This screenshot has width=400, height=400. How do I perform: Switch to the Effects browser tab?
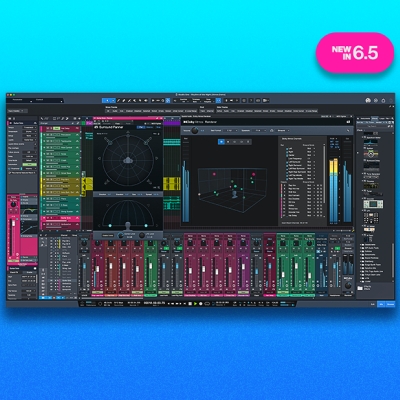375,118
